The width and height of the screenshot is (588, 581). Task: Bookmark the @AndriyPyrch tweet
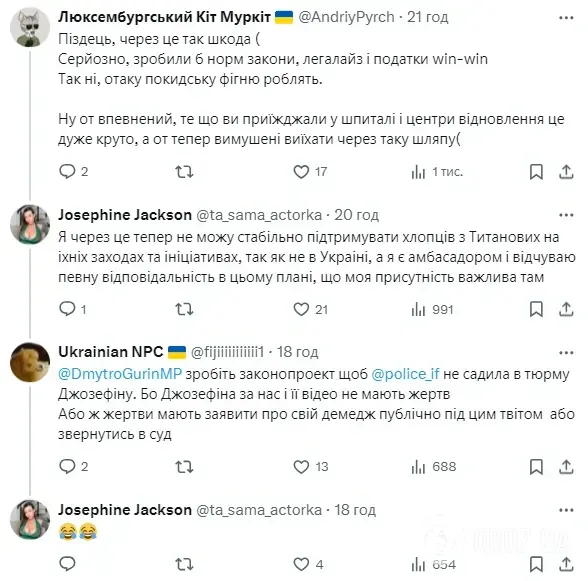pos(536,172)
